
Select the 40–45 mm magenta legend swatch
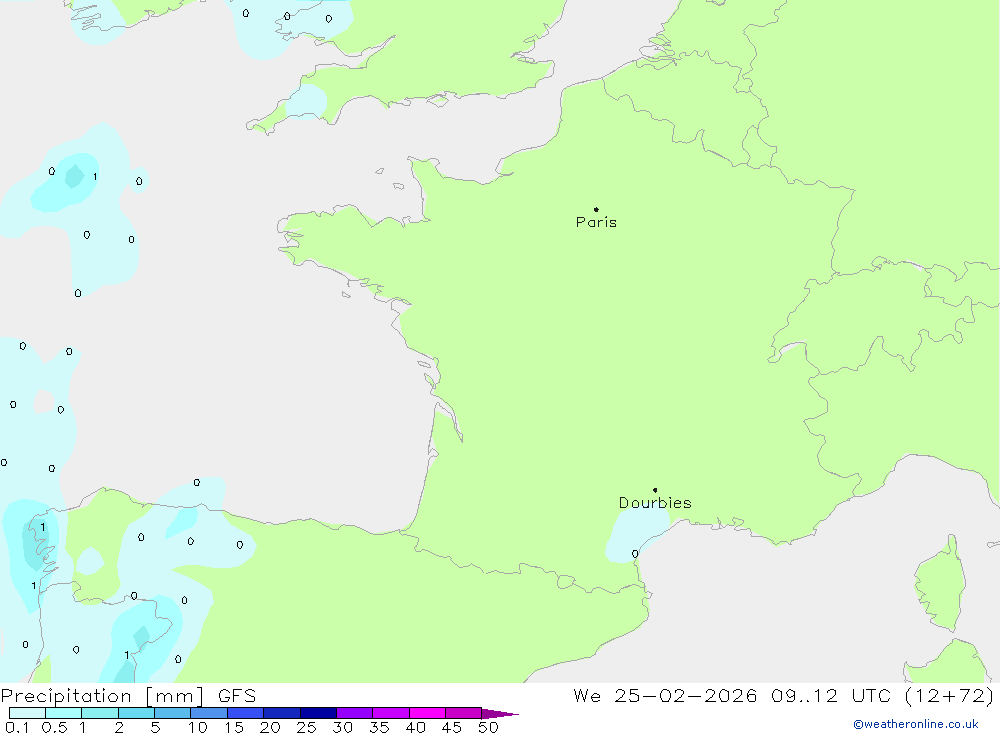click(427, 713)
